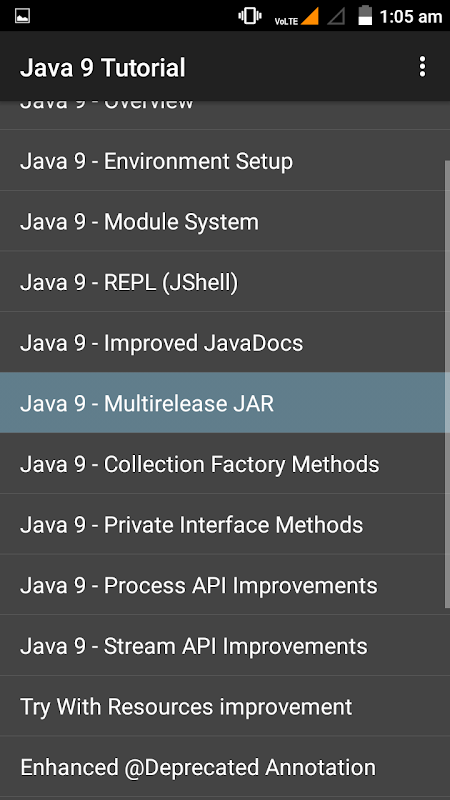Select Java 9 - Module System item
450x800 pixels.
pos(225,221)
